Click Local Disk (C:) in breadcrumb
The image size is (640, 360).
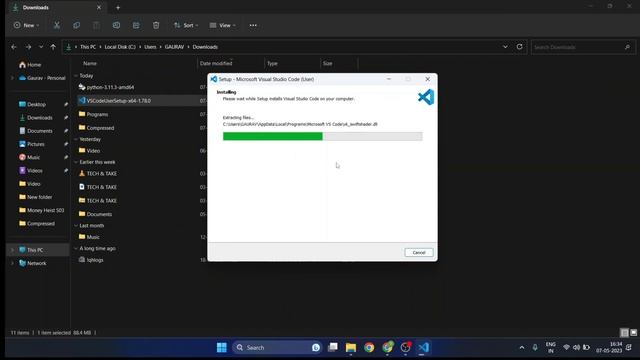pyautogui.click(x=120, y=47)
